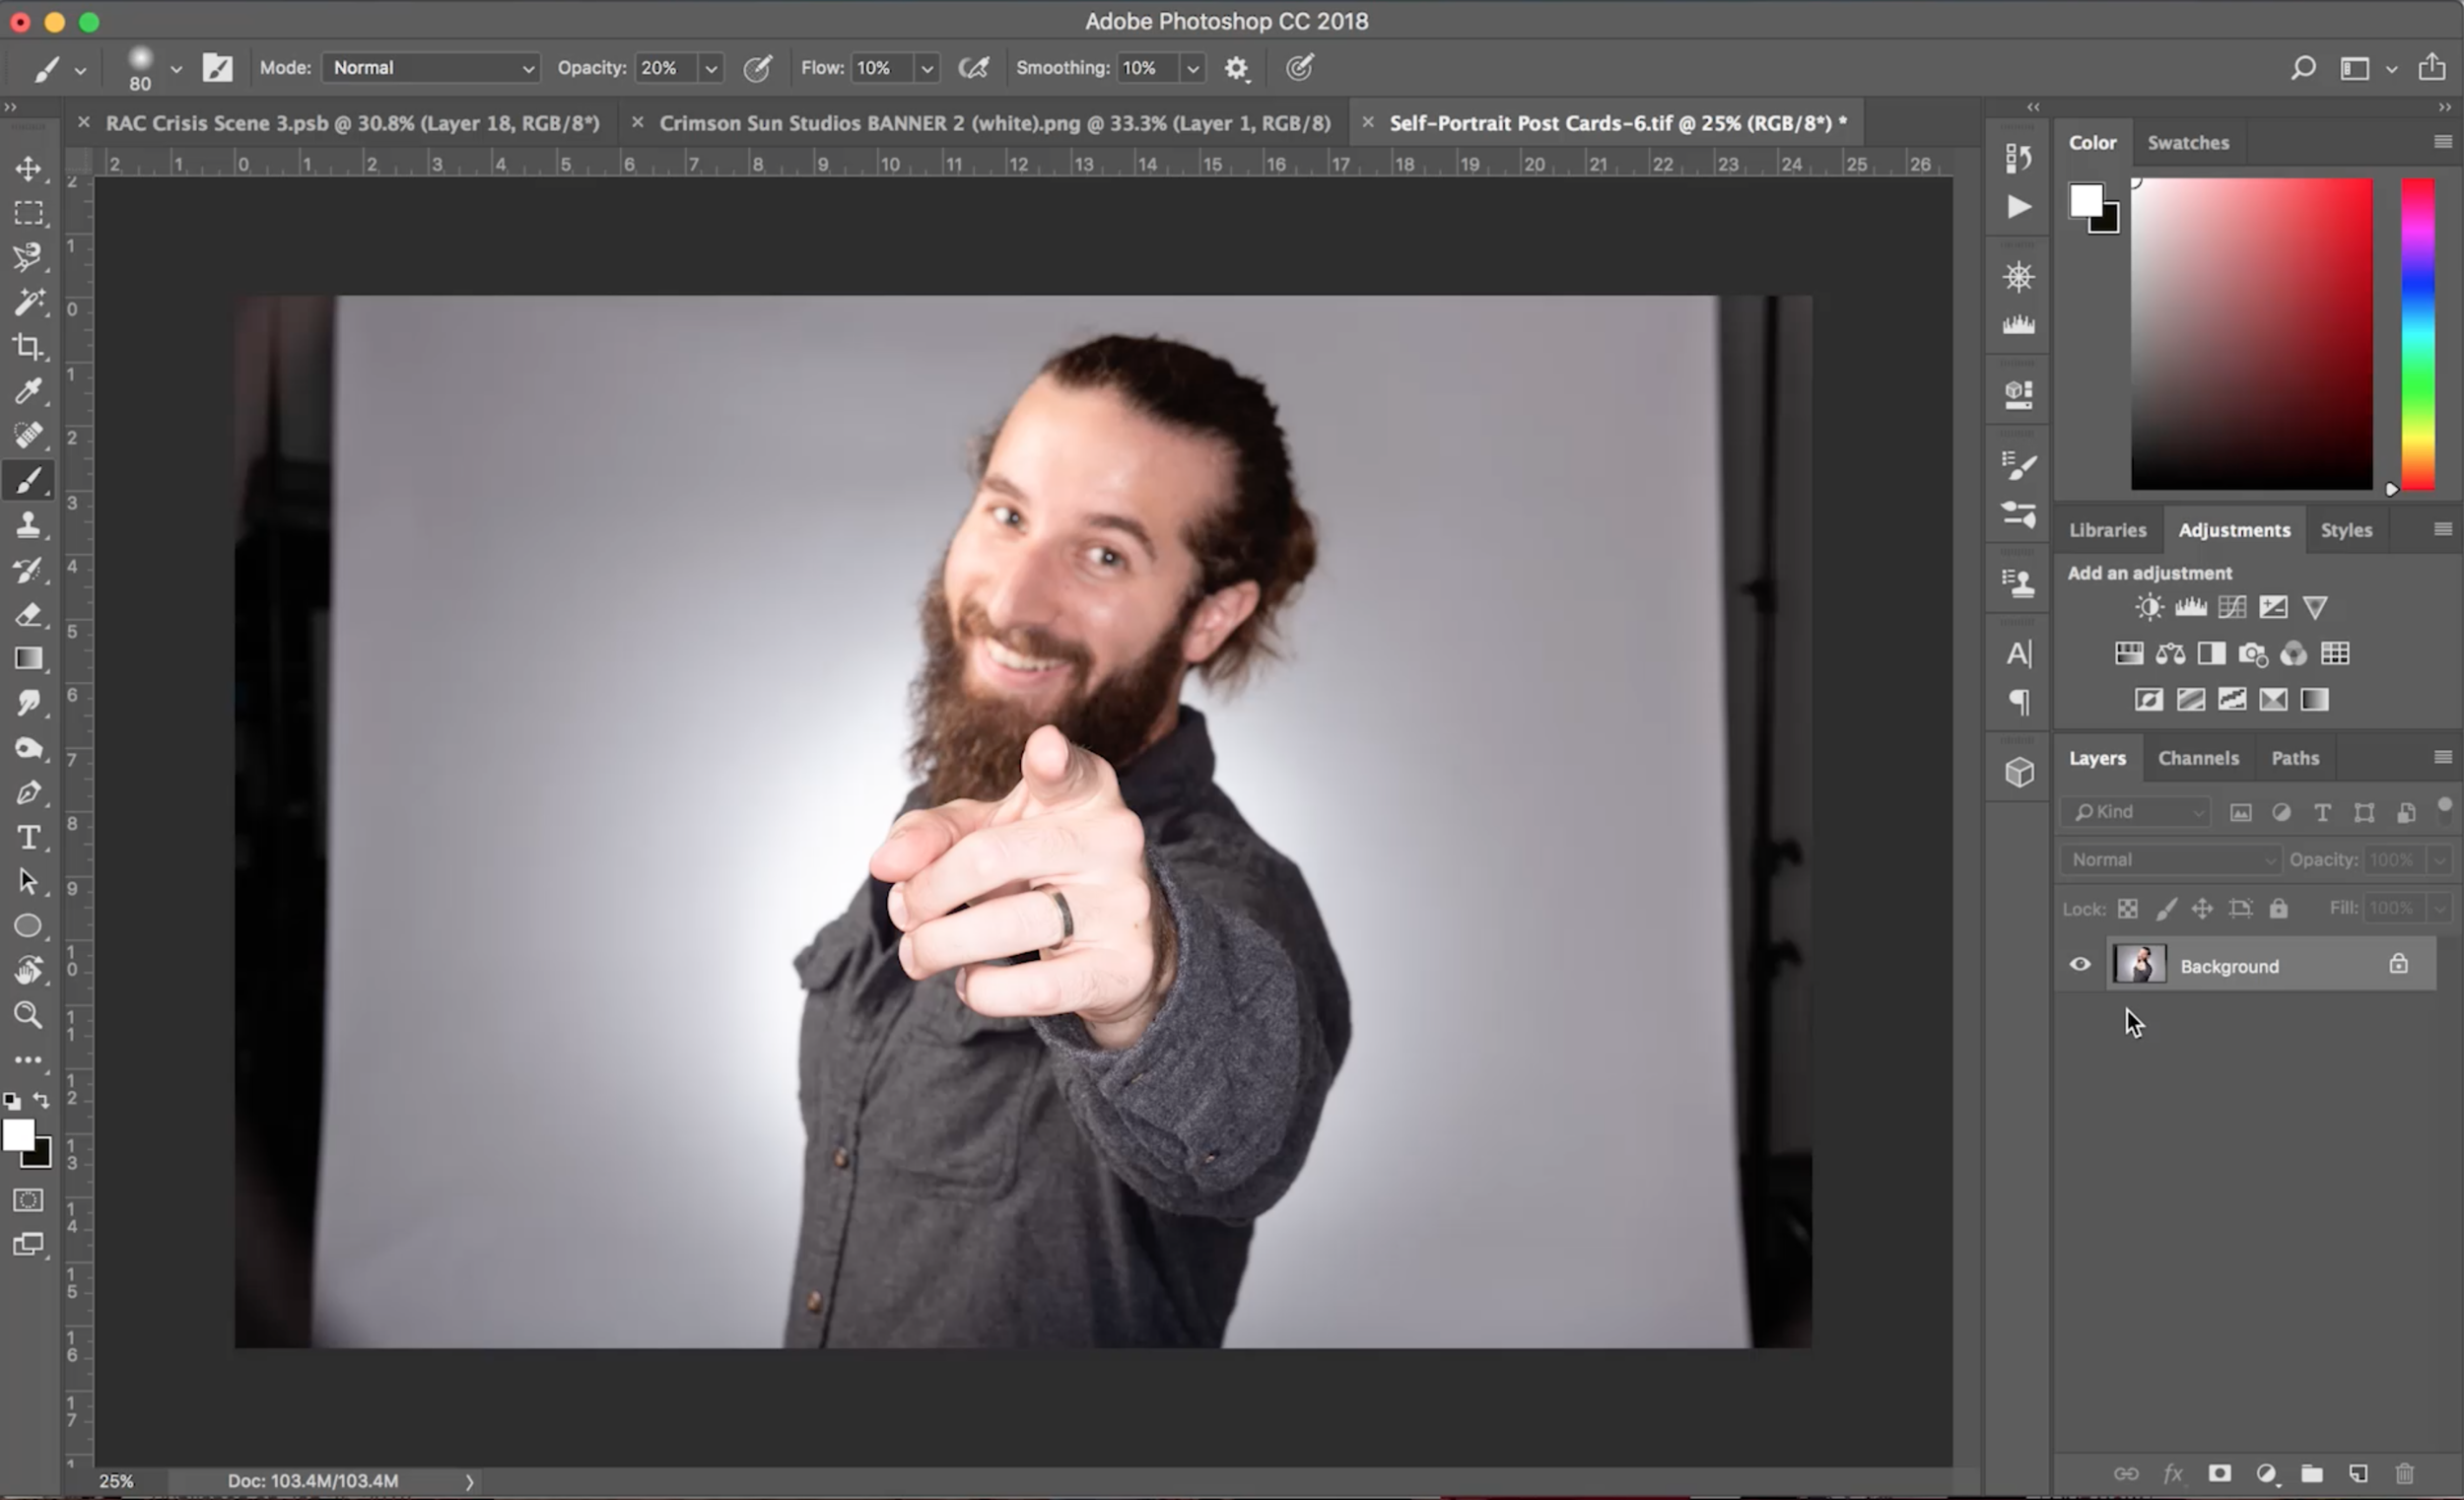The width and height of the screenshot is (2464, 1500).
Task: Open the brush Mode dropdown
Action: (x=431, y=68)
